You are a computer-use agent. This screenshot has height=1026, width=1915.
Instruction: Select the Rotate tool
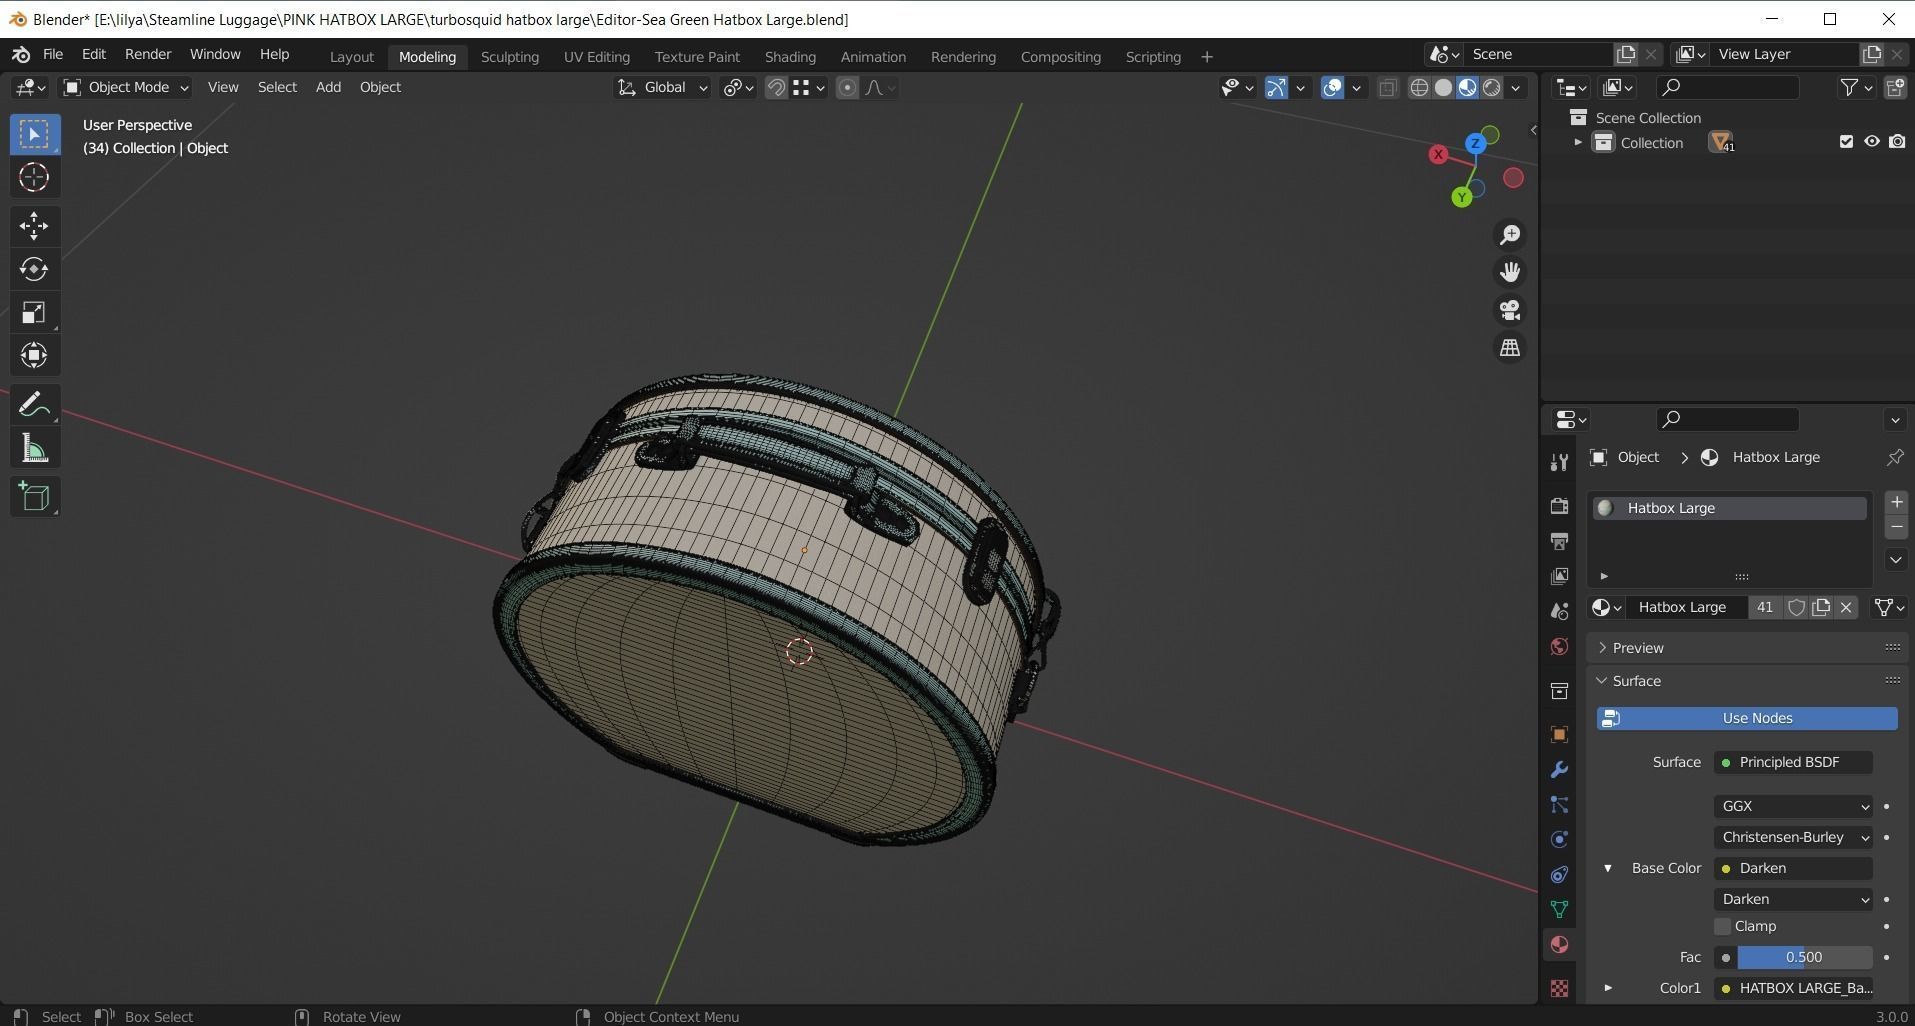point(34,269)
